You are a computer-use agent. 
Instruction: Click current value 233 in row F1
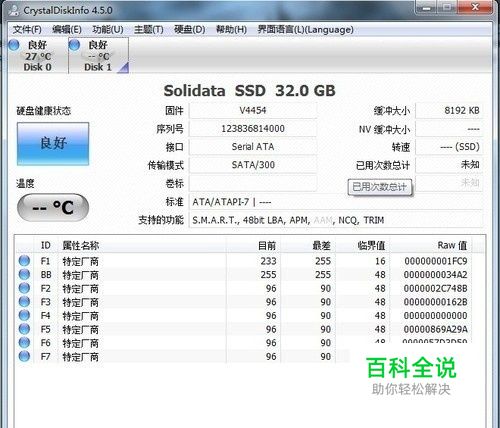(269, 261)
